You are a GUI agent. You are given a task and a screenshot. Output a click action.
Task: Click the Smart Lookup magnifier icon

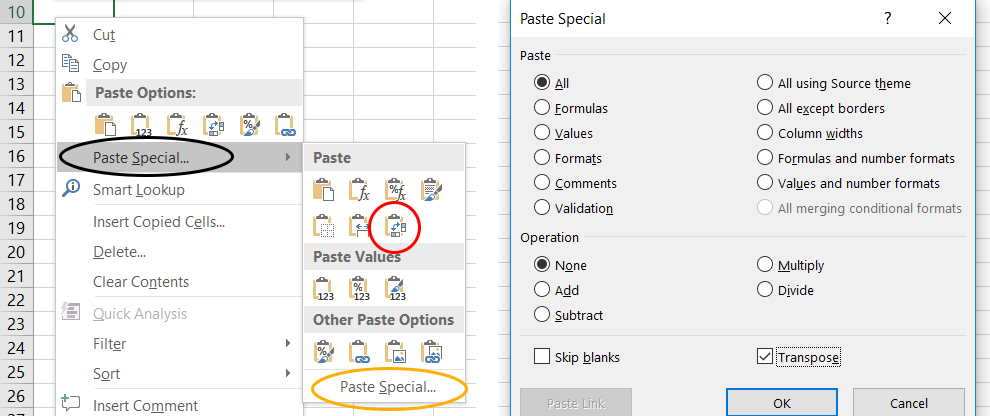pyautogui.click(x=71, y=189)
